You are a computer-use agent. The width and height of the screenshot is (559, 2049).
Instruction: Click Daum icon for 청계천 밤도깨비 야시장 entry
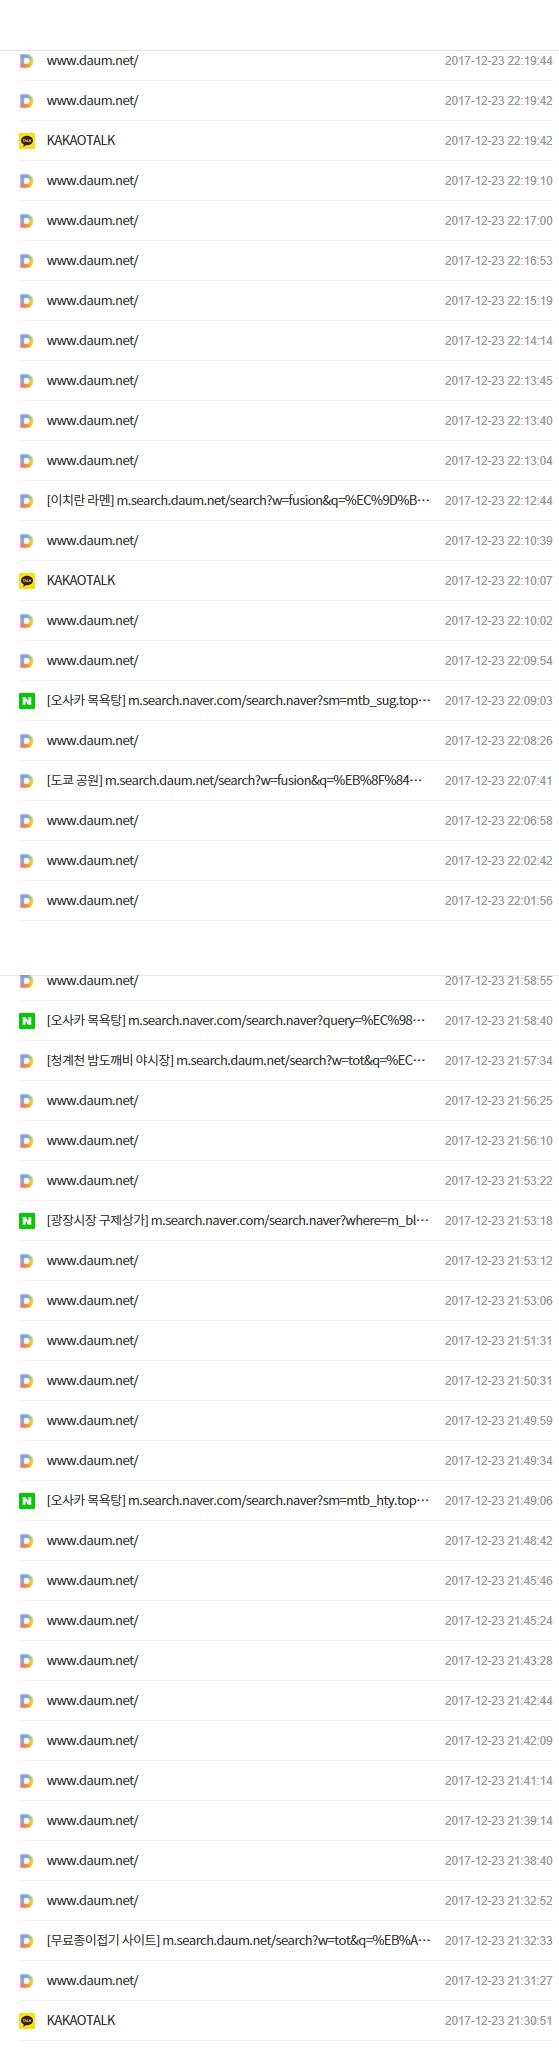[27, 1061]
